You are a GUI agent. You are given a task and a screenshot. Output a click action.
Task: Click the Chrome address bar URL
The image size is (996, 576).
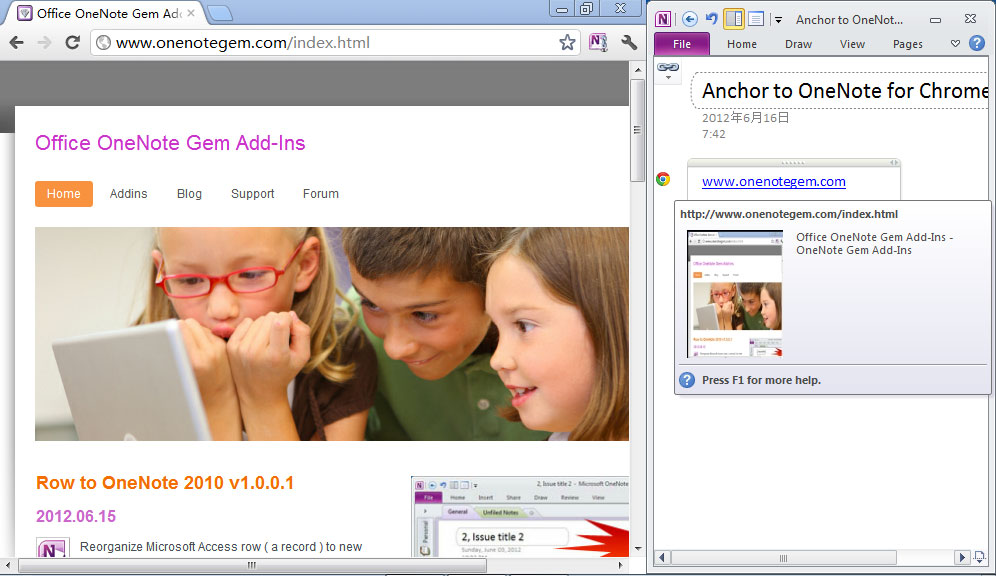[242, 43]
